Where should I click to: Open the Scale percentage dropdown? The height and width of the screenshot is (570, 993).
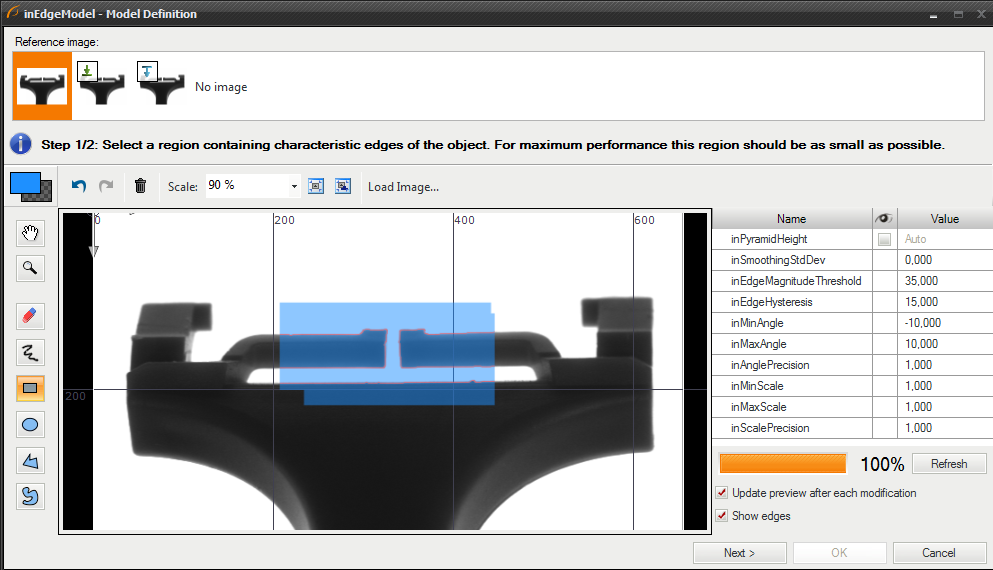[x=294, y=186]
